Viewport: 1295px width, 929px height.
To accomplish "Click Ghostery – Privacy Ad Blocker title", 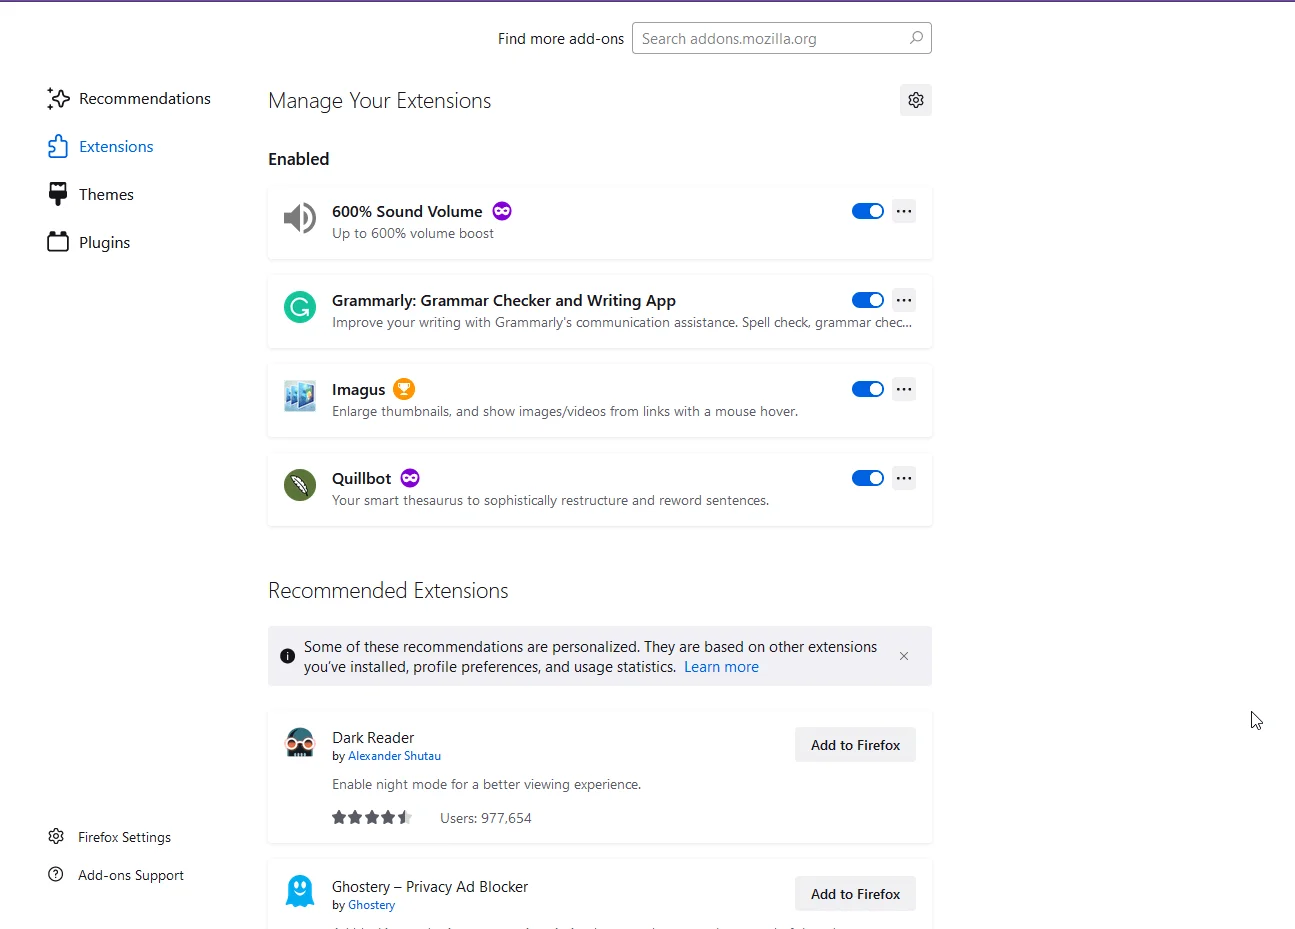I will coord(430,886).
